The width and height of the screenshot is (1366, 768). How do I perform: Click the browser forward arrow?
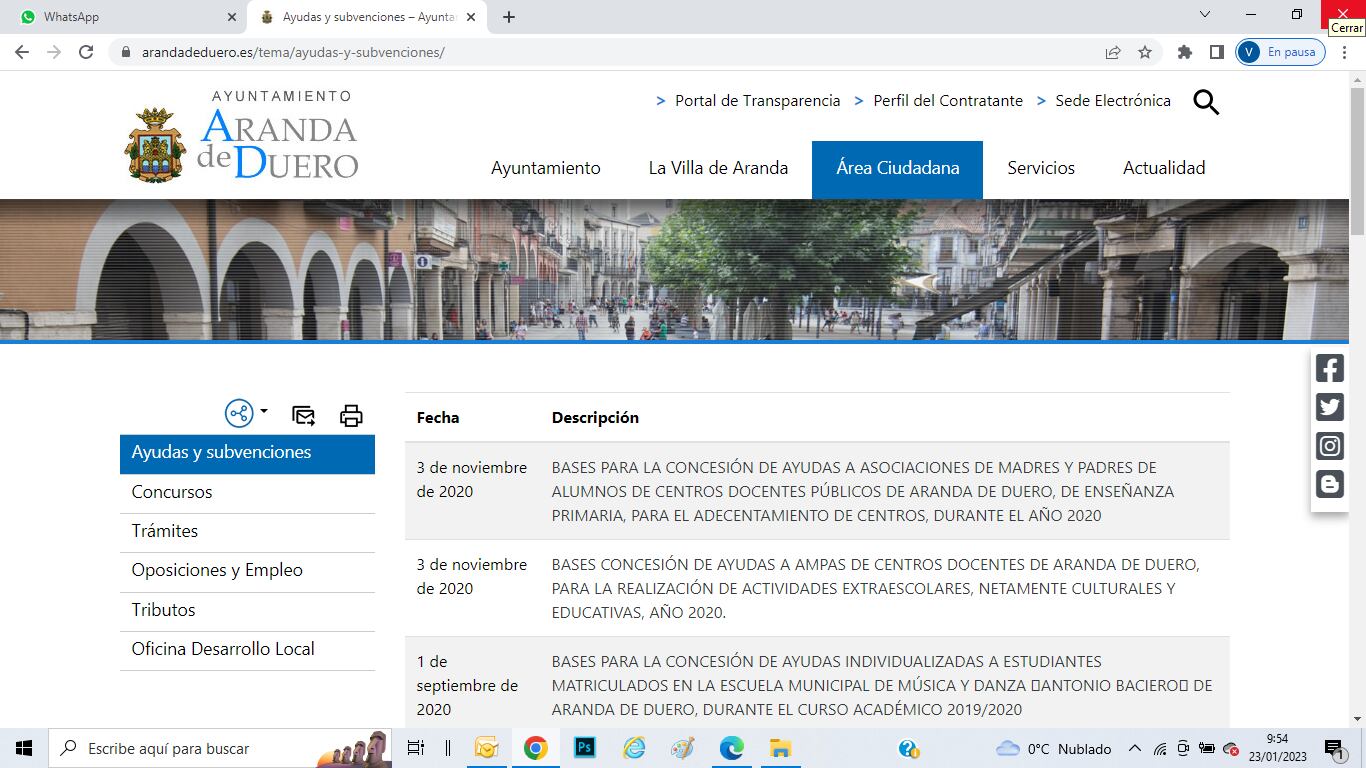click(x=54, y=52)
